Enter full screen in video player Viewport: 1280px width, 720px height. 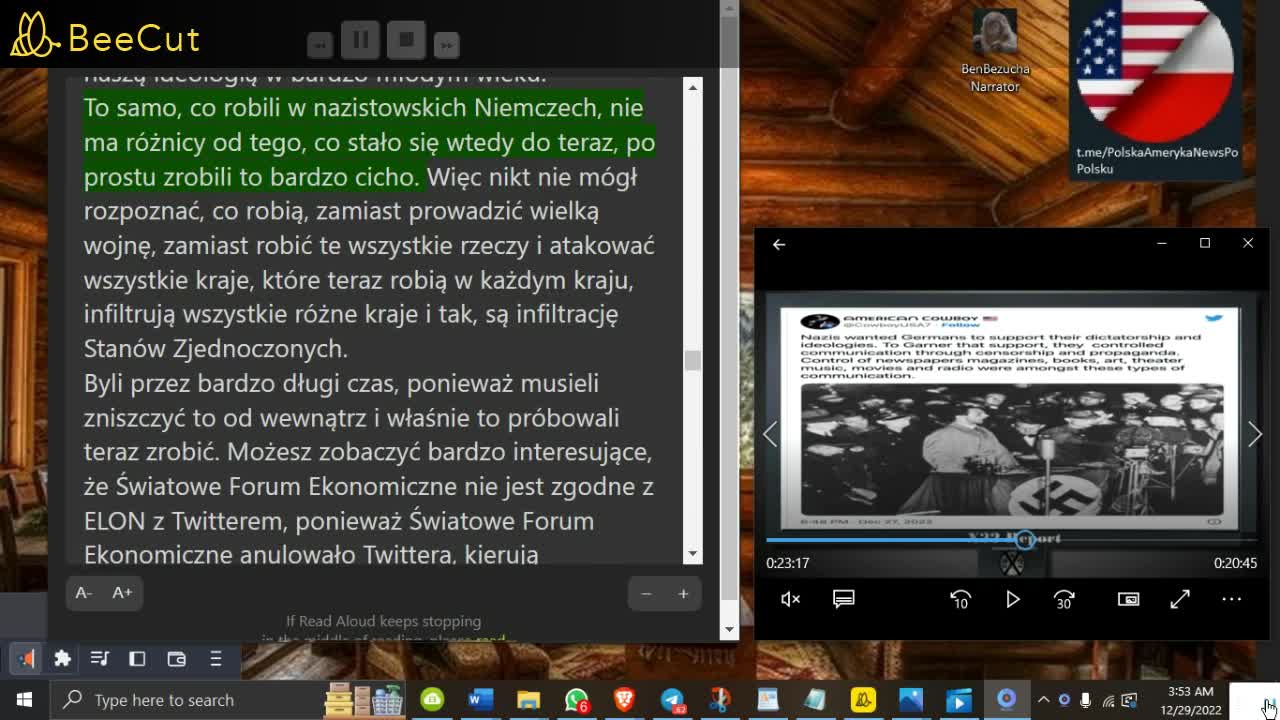[1180, 599]
